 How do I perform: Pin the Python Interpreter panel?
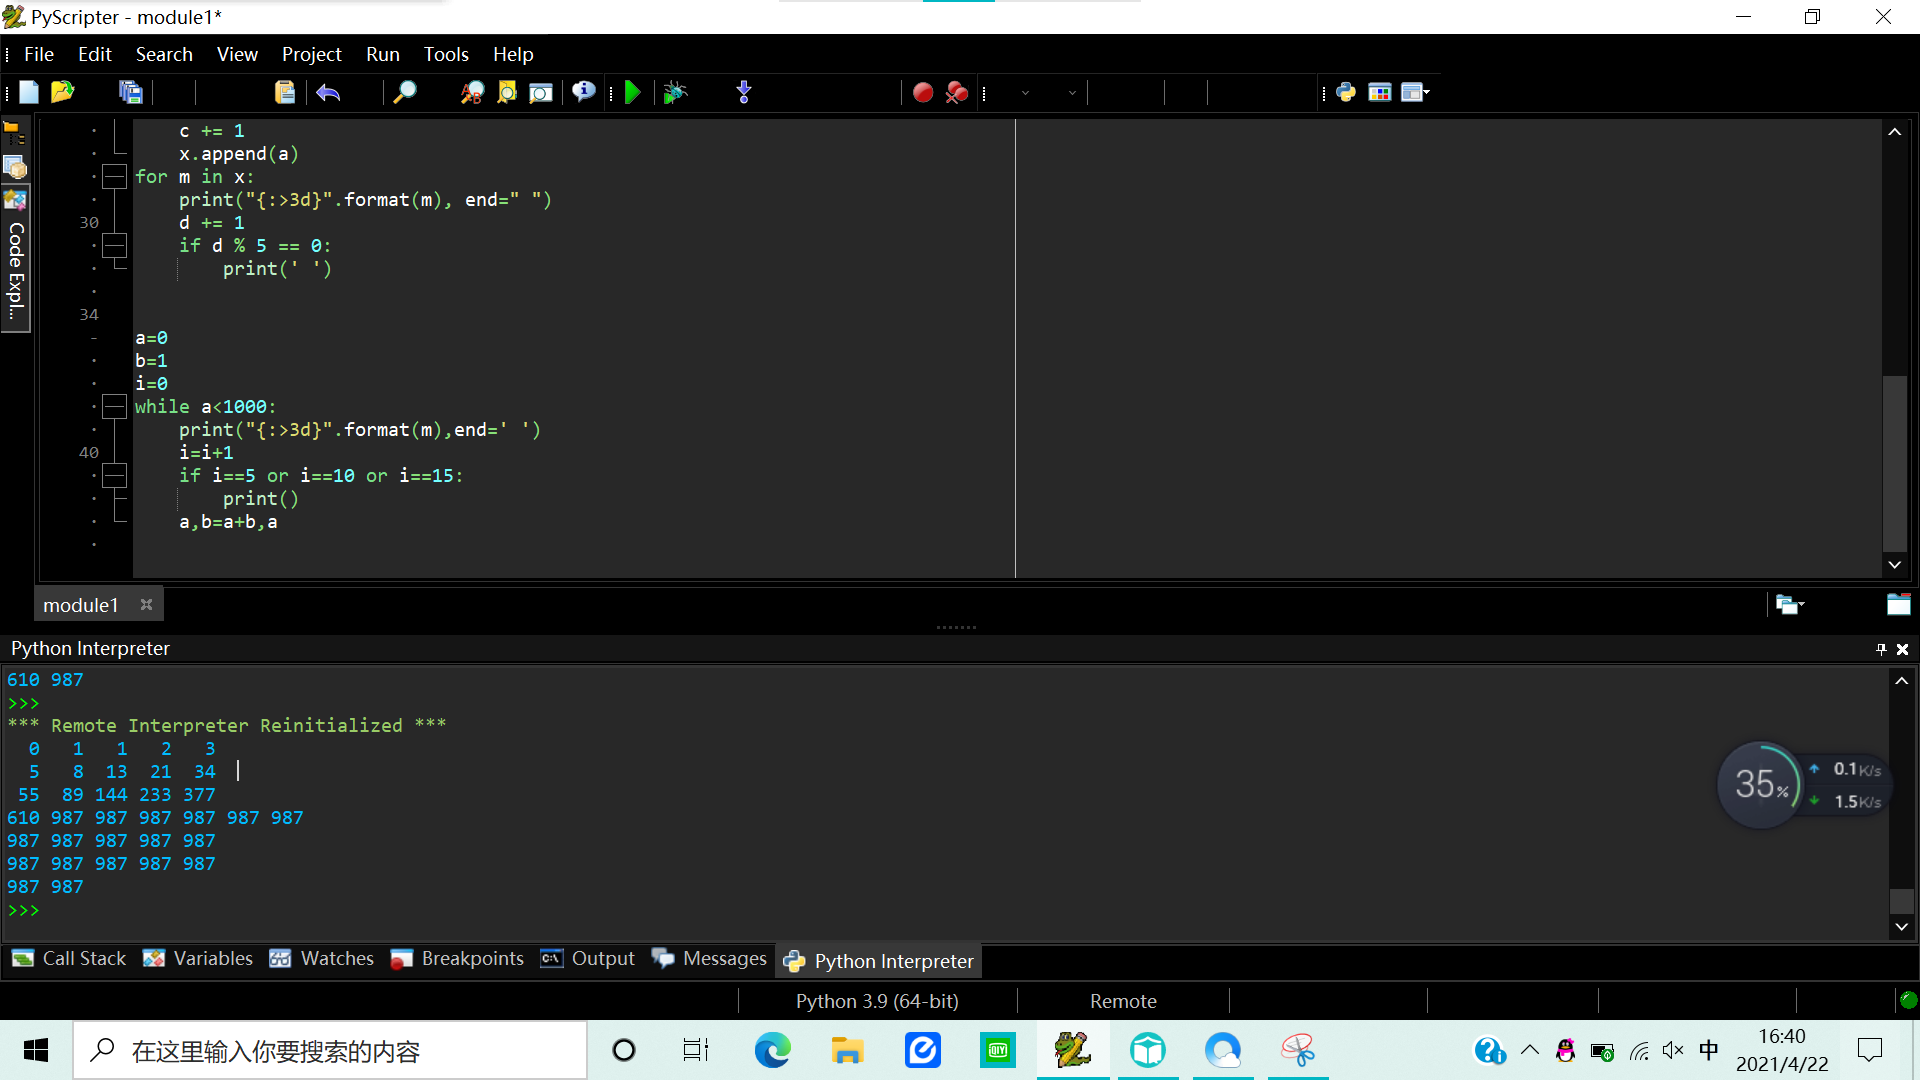point(1881,649)
